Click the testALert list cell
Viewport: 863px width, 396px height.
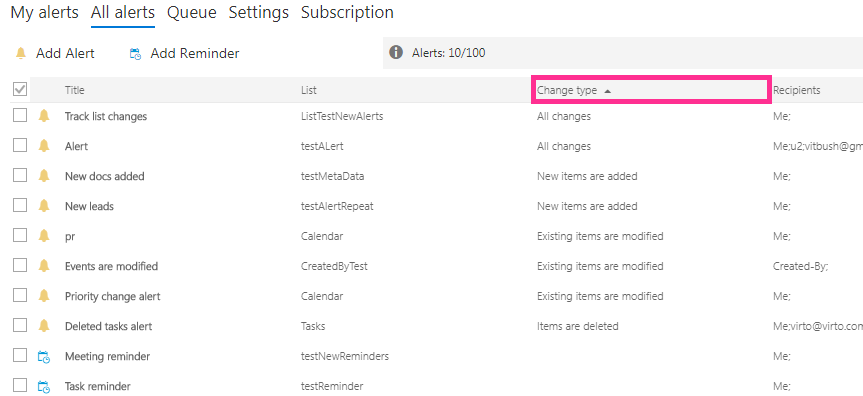(323, 146)
